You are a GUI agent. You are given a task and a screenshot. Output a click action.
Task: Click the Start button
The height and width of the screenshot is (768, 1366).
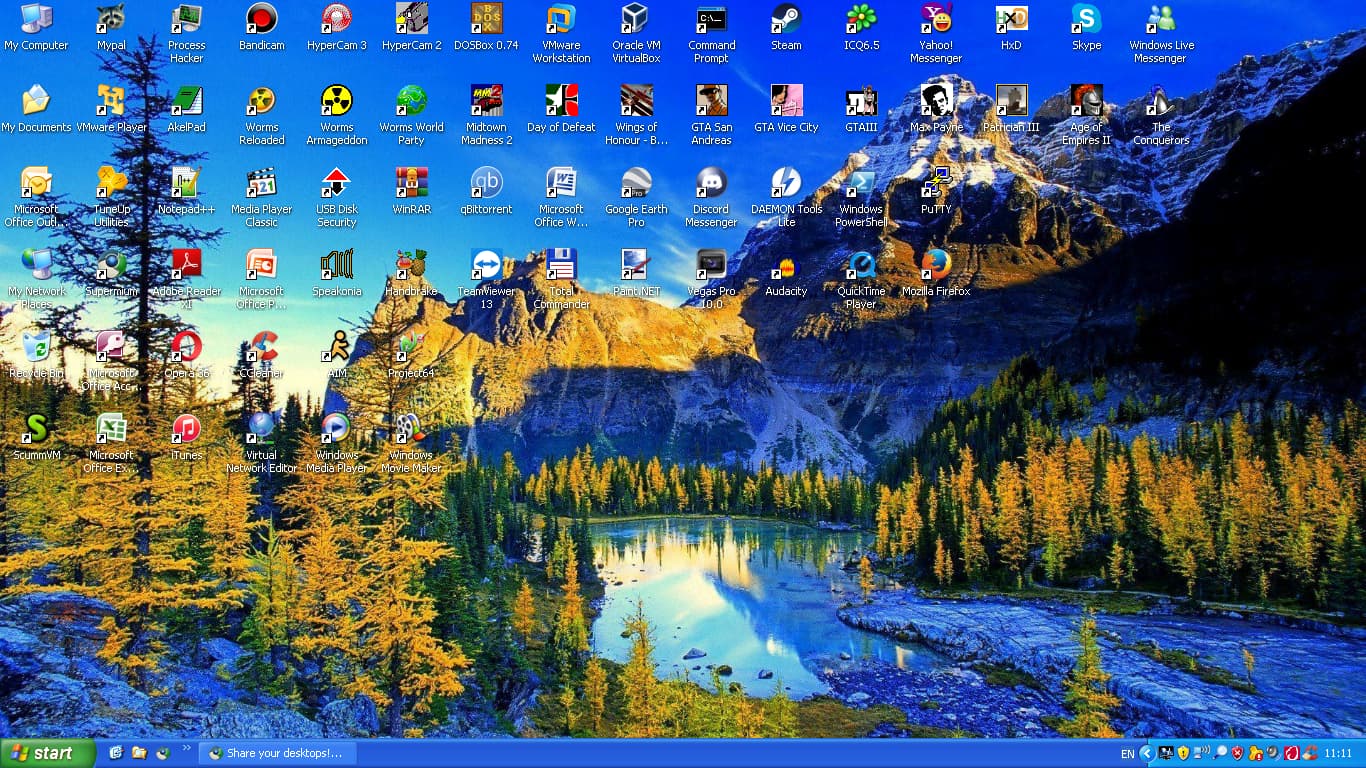[47, 753]
